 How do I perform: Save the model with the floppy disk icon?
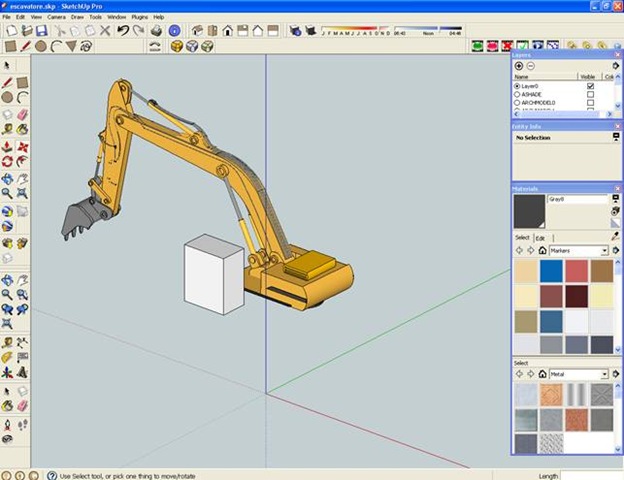pos(41,31)
